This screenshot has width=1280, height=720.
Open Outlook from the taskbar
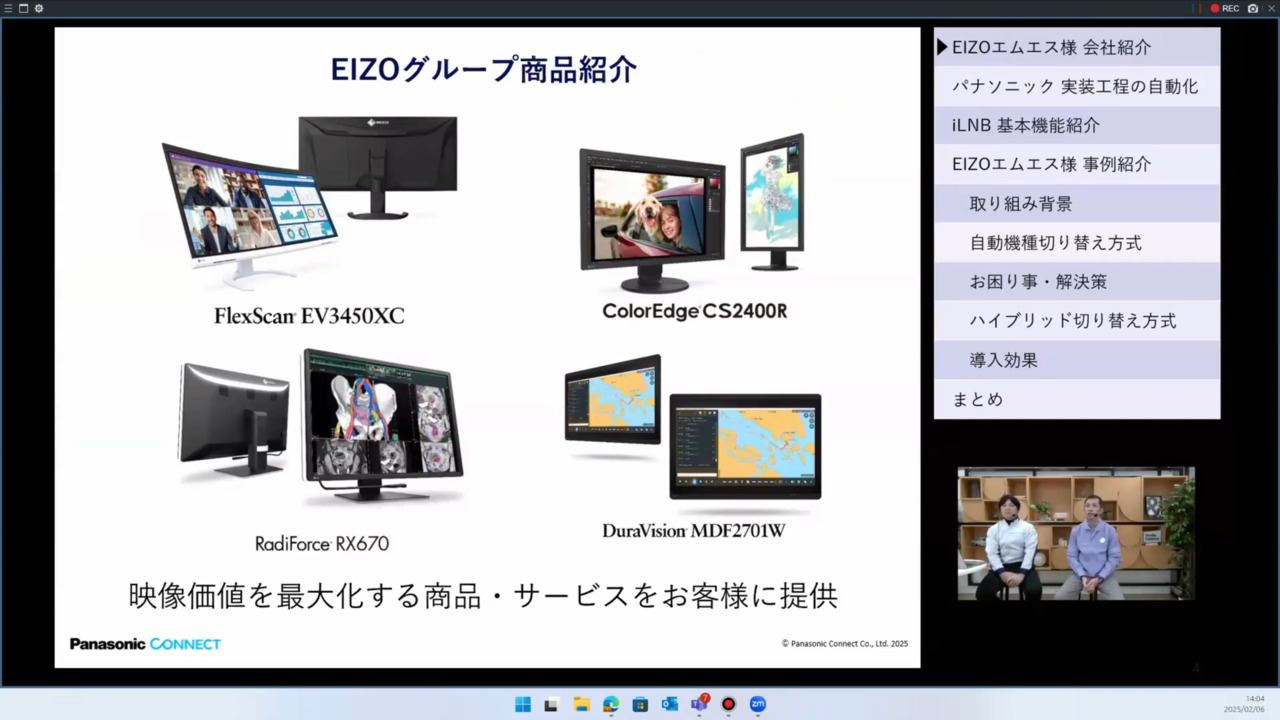669,704
